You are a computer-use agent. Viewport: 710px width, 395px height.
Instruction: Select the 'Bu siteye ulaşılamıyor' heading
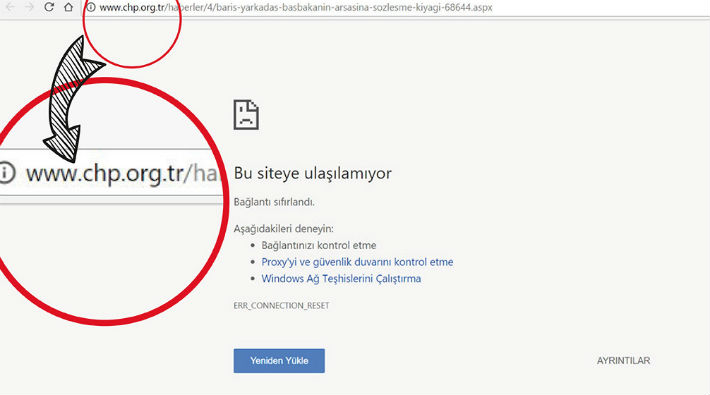(x=312, y=173)
